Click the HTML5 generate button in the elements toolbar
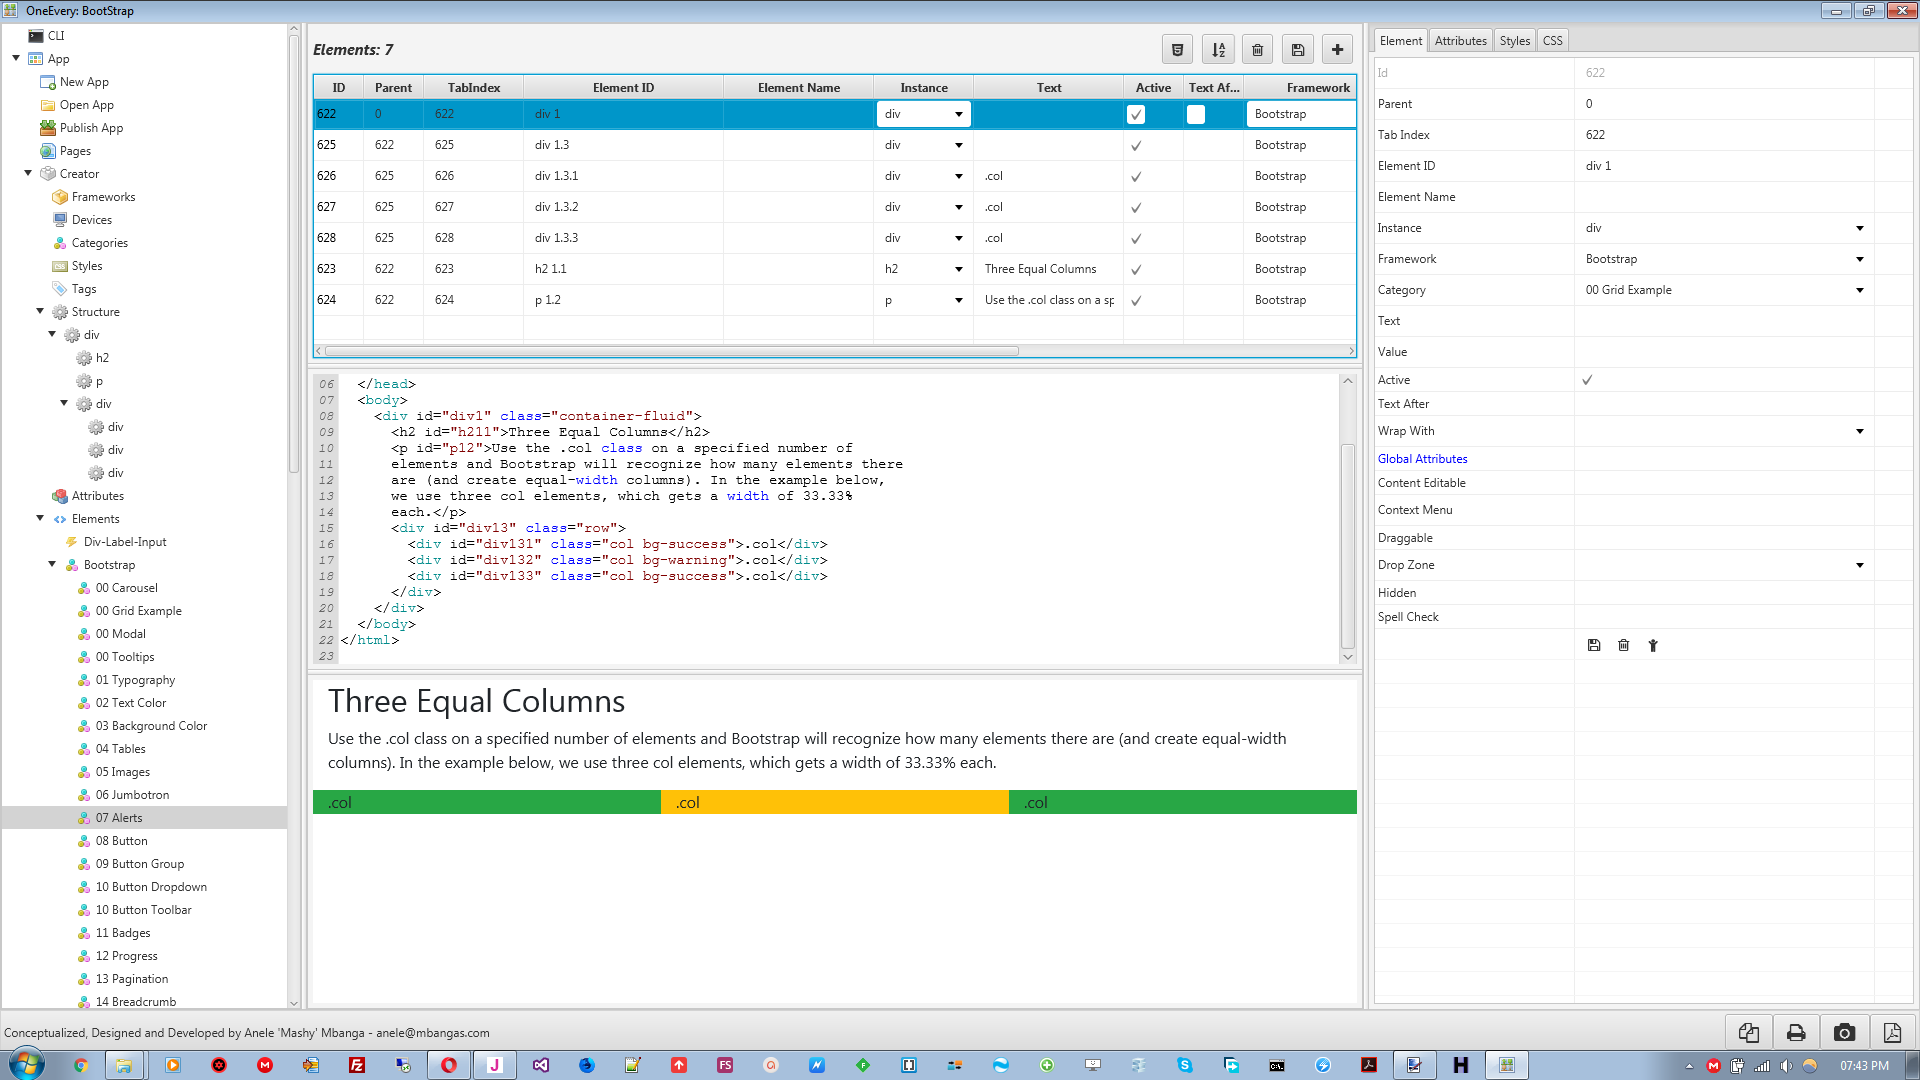Screen dimensions: 1920x1080 point(1177,50)
